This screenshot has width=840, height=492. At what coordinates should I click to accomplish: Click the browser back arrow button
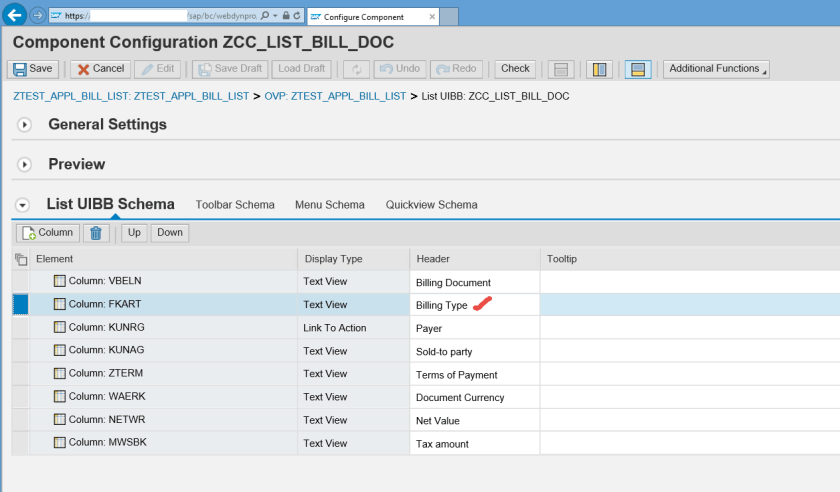[x=14, y=14]
